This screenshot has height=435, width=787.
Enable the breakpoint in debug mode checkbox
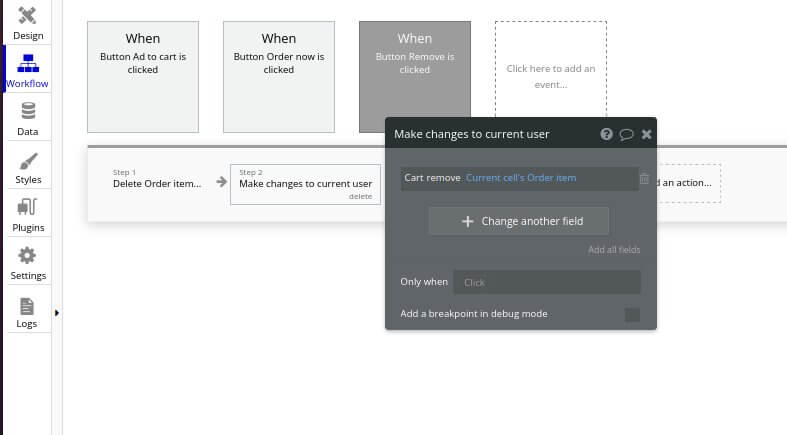[632, 315]
